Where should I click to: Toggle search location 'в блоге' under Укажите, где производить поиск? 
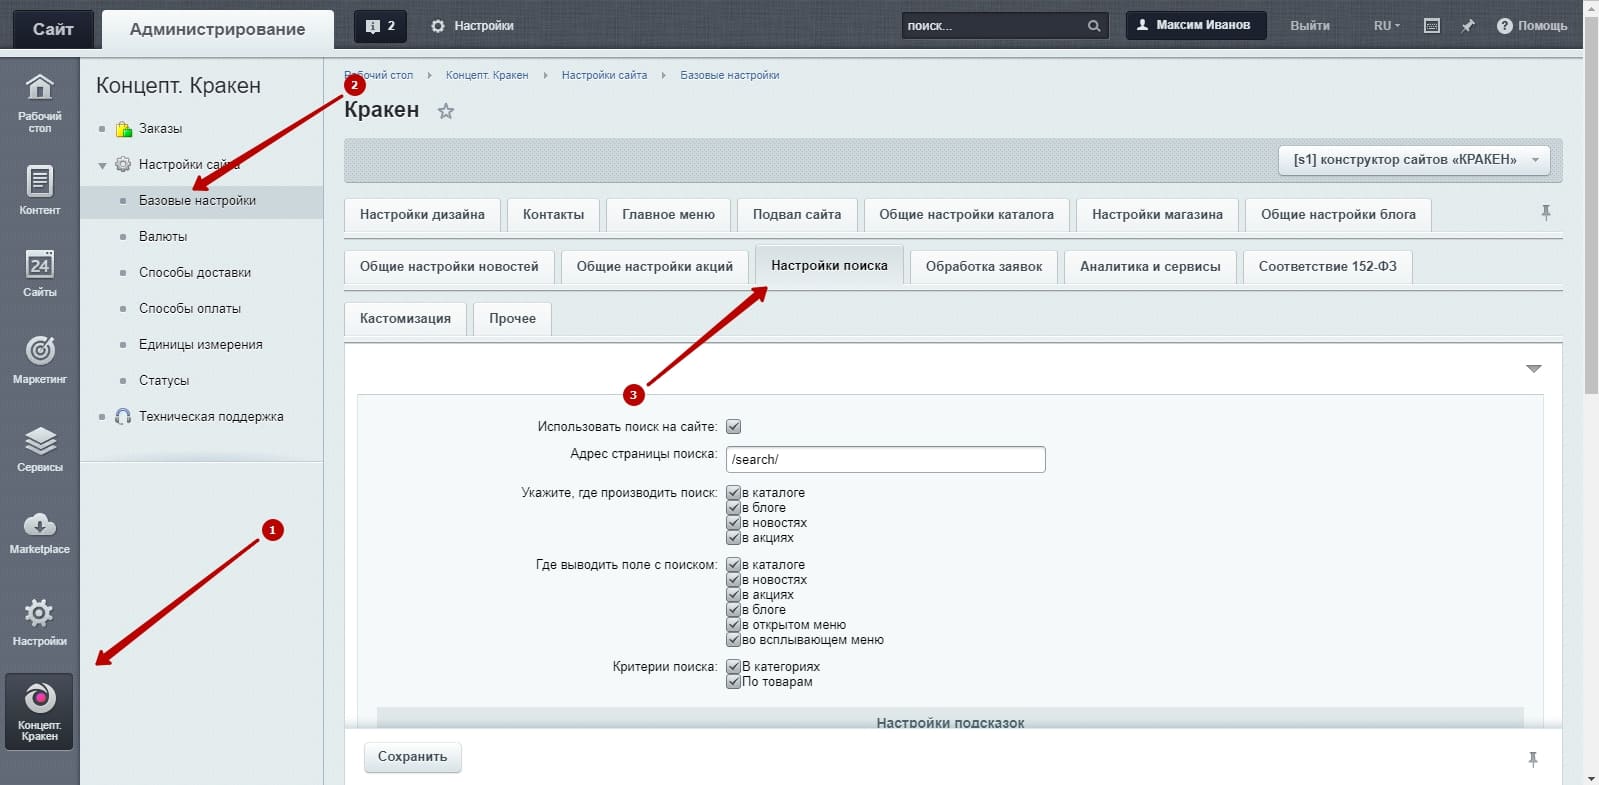[x=733, y=508]
